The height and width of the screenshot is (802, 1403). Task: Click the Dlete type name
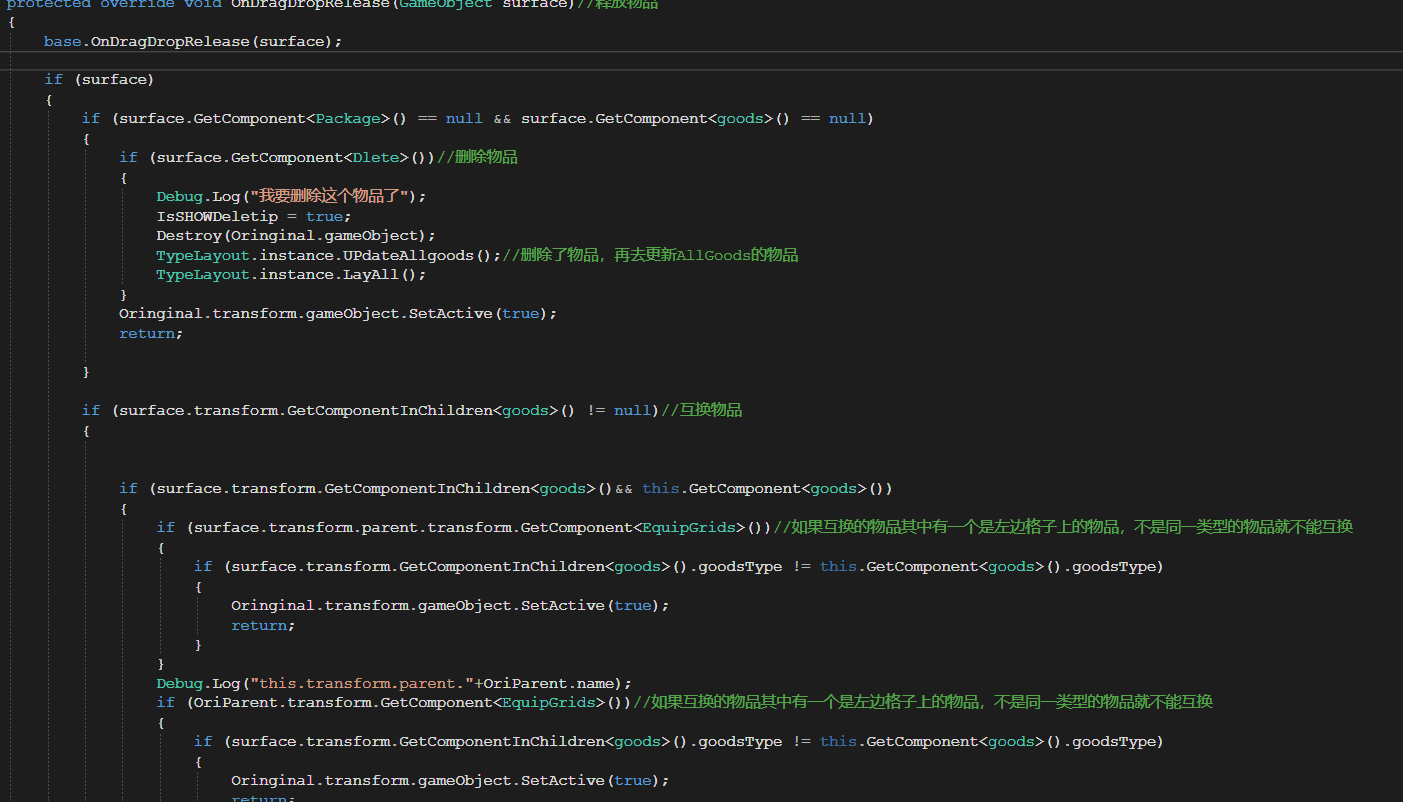point(377,157)
